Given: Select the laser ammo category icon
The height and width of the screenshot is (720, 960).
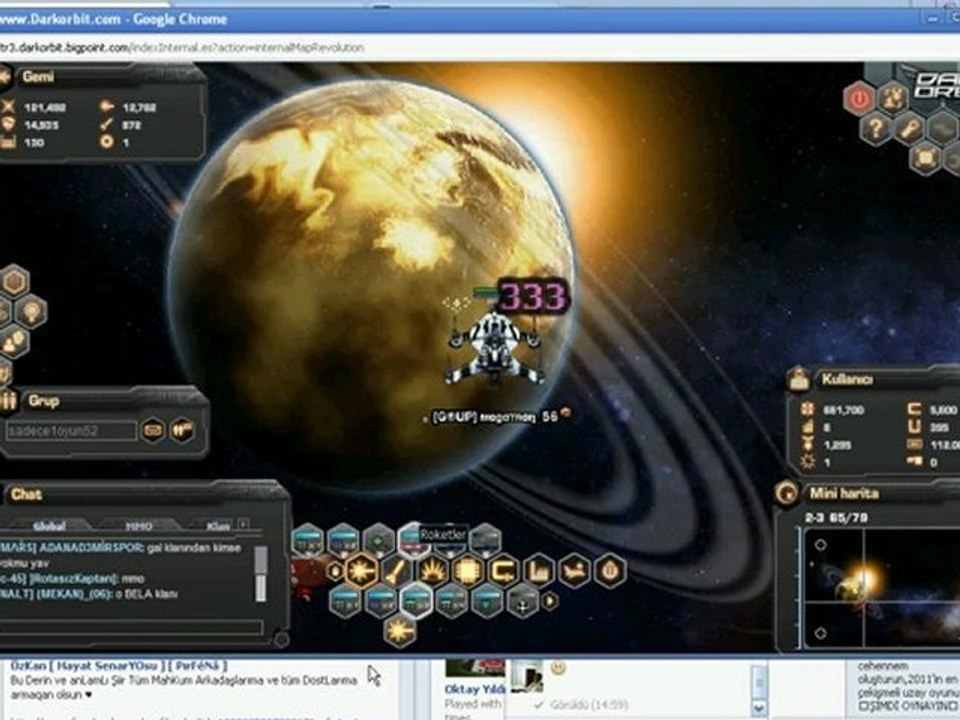Looking at the screenshot, I should 362,571.
